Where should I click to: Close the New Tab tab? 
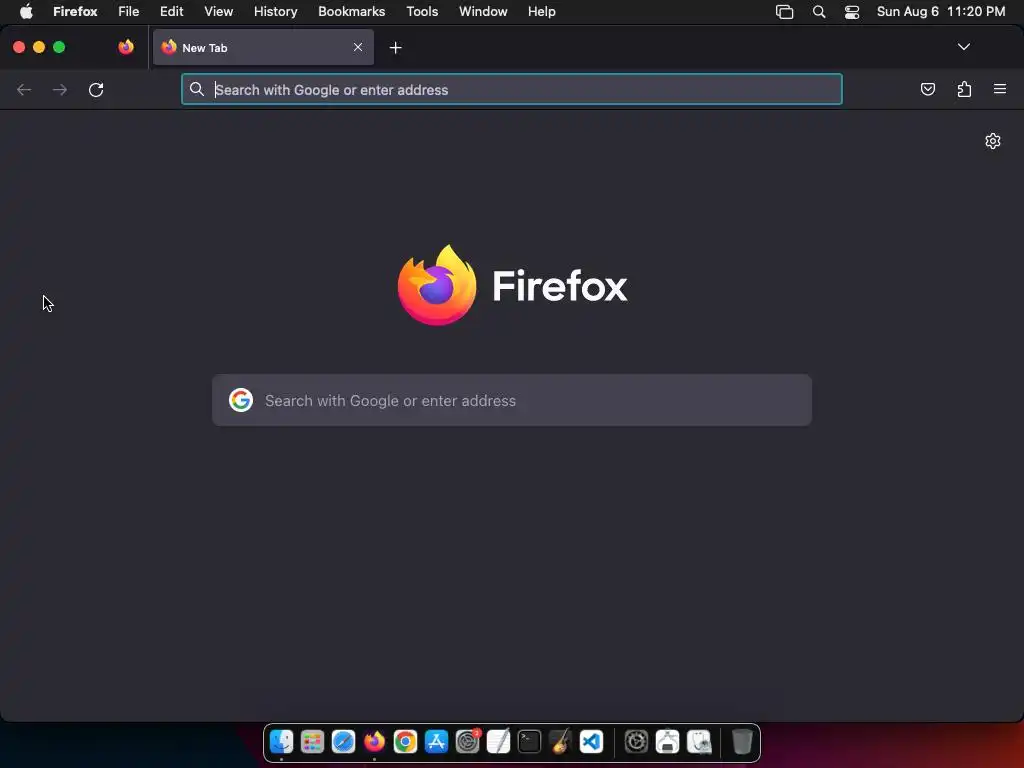tap(358, 47)
